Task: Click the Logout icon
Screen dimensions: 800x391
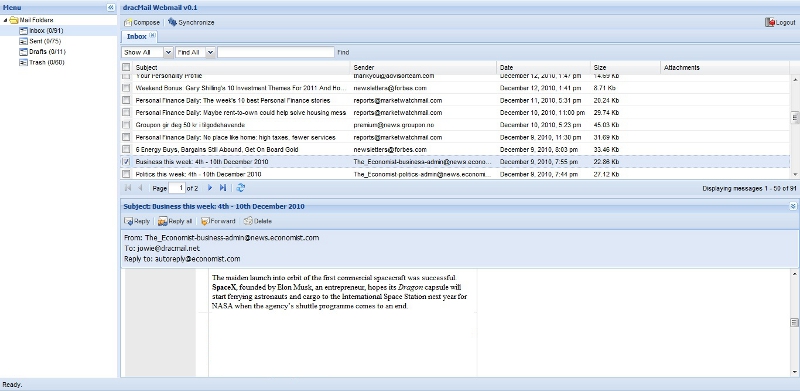Action: tap(769, 22)
